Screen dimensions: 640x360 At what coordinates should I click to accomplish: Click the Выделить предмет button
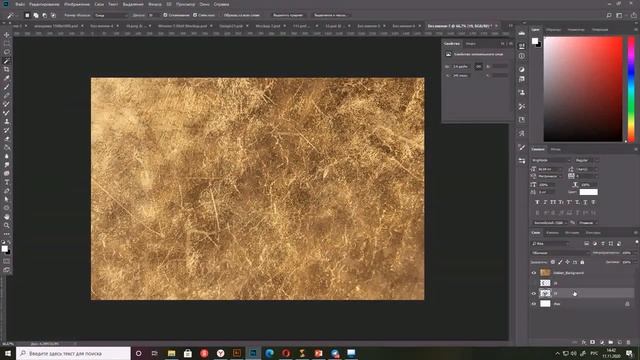(288, 15)
